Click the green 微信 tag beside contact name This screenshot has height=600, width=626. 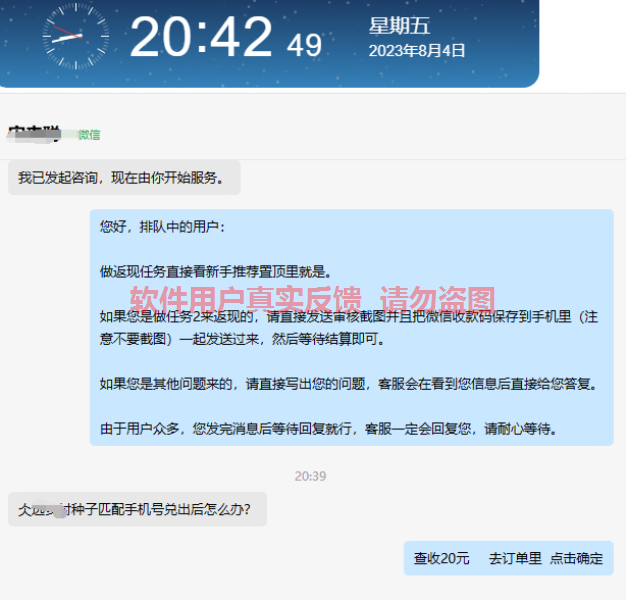pos(89,135)
